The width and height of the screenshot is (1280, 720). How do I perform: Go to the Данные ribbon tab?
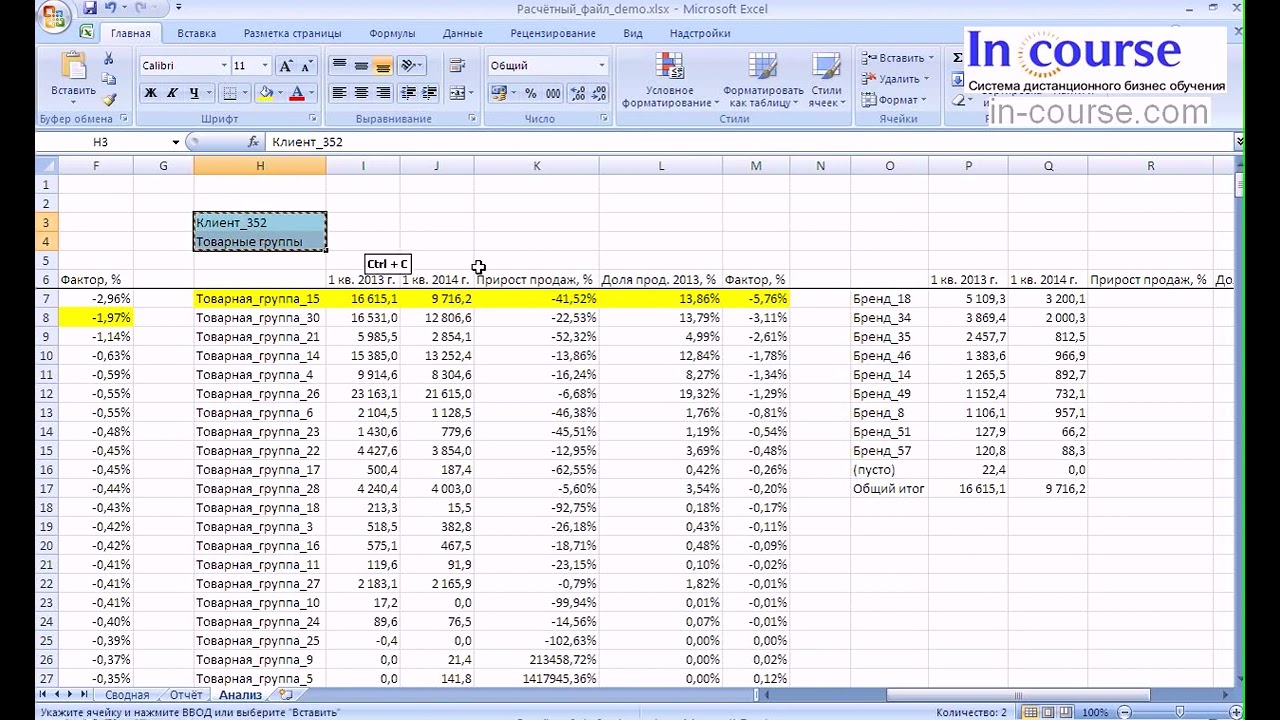[x=463, y=33]
